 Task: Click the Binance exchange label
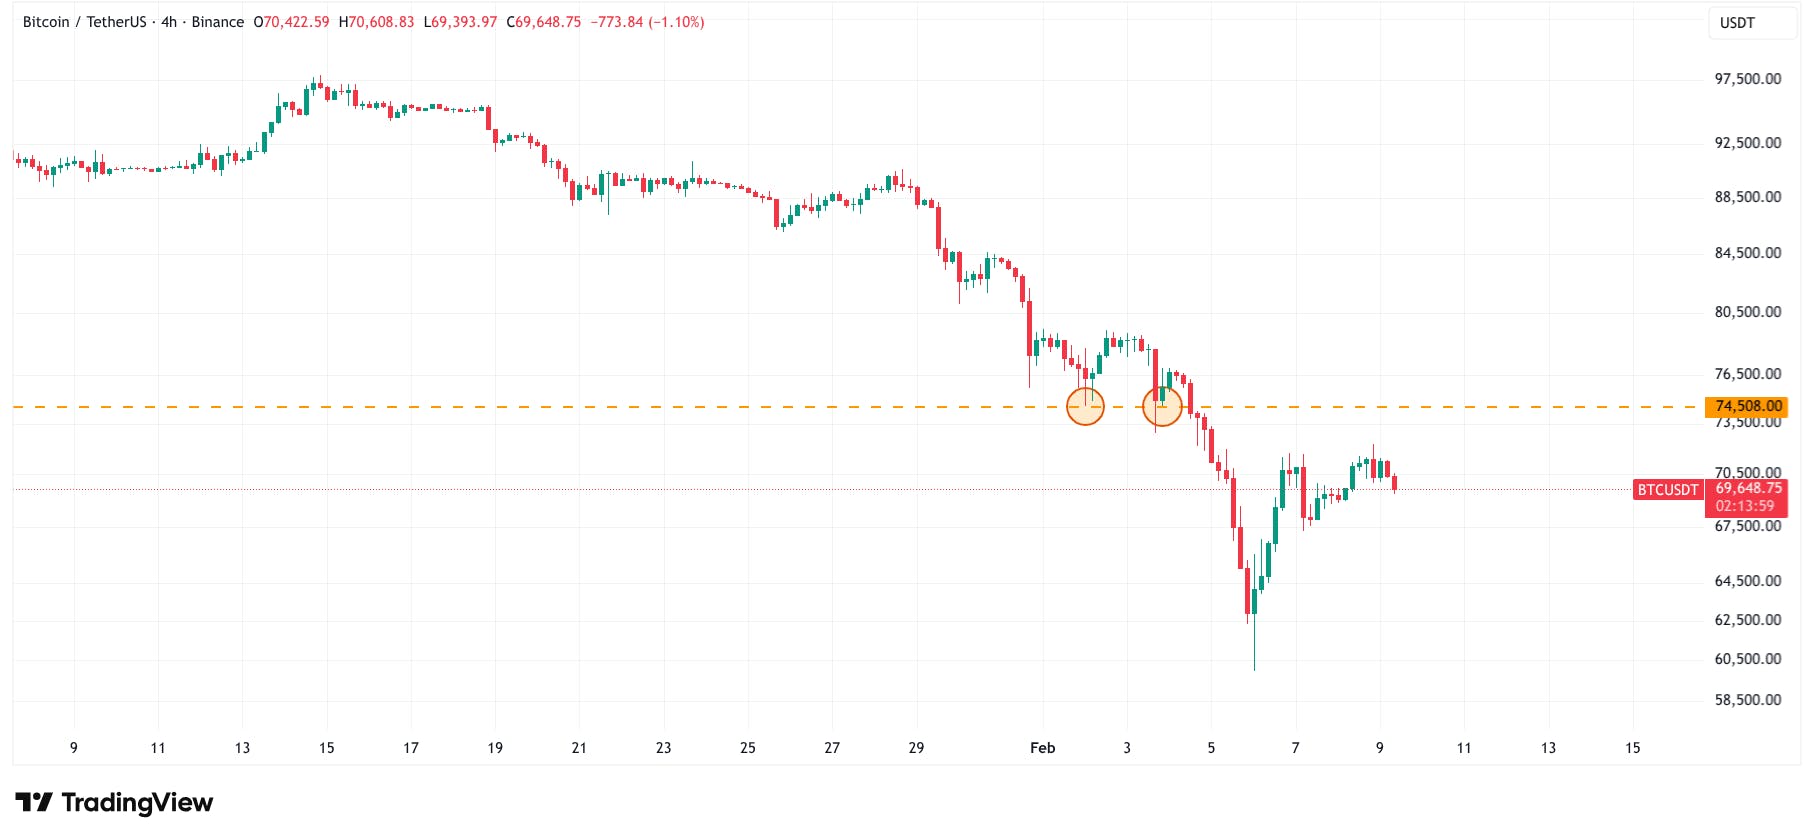coord(218,22)
